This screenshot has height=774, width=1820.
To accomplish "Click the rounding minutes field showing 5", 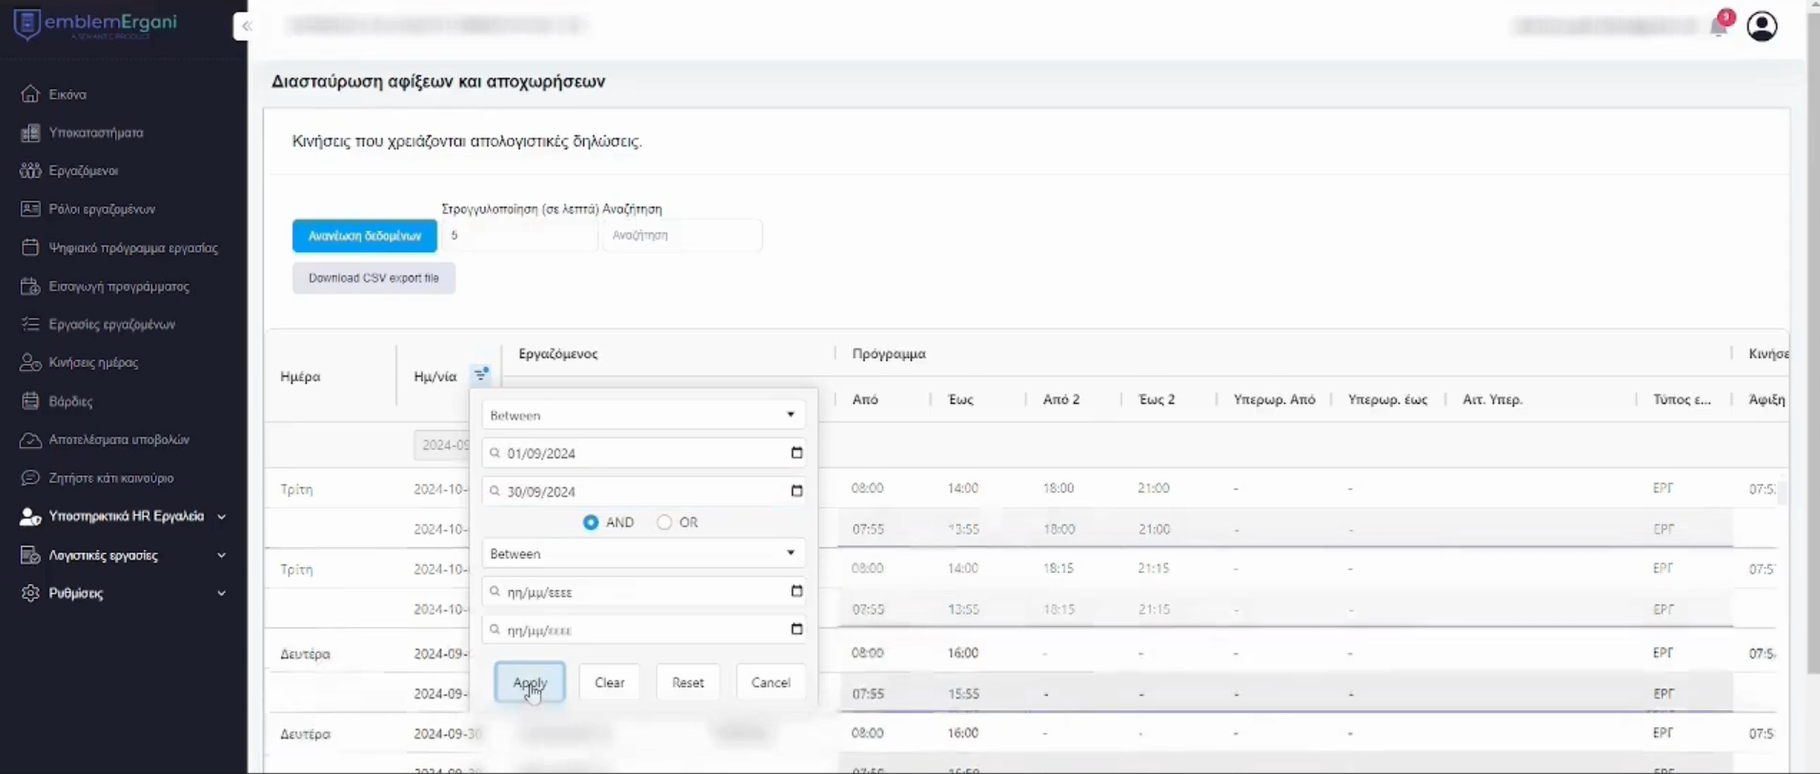I will pos(519,235).
